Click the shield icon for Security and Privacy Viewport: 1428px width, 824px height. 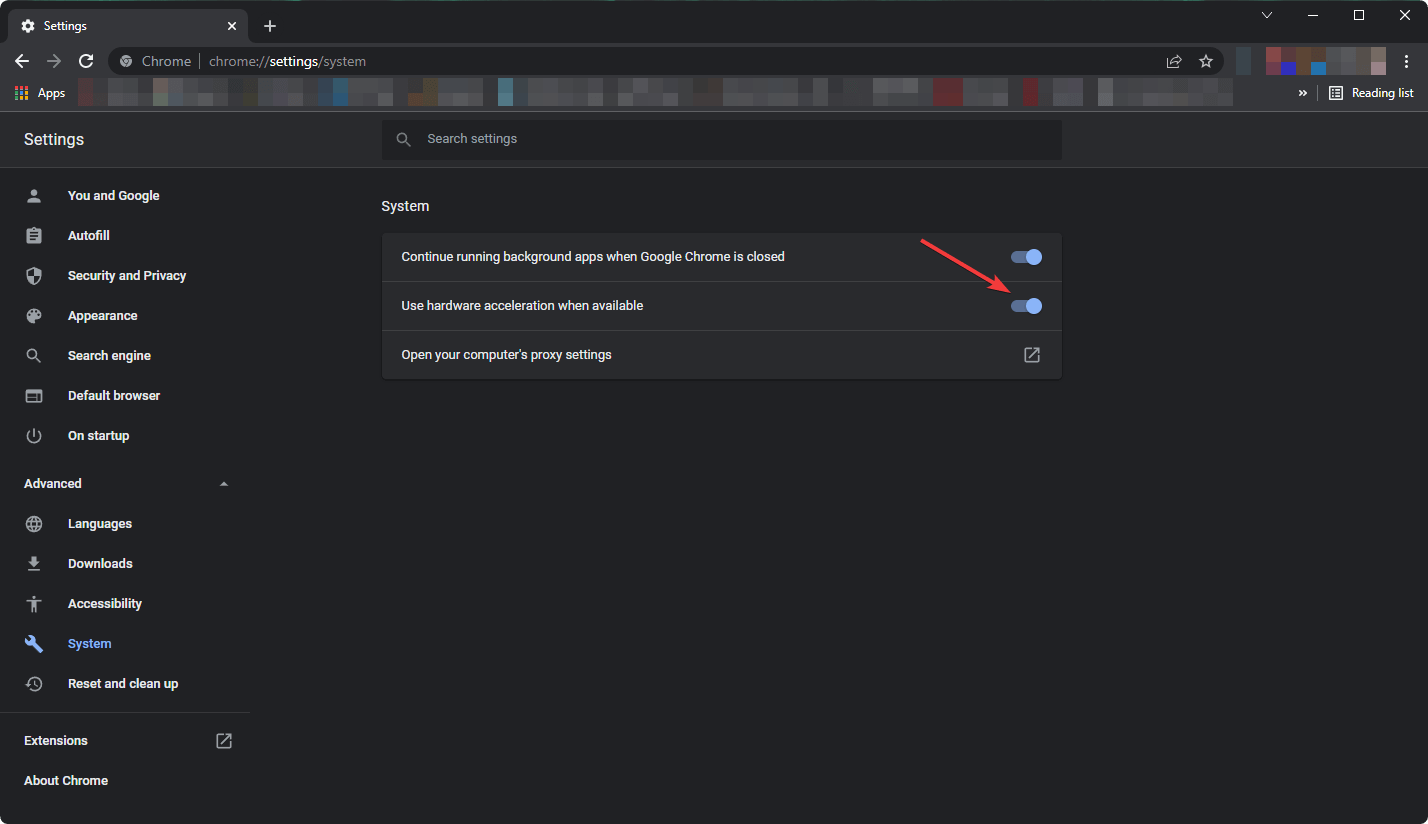[x=34, y=276]
